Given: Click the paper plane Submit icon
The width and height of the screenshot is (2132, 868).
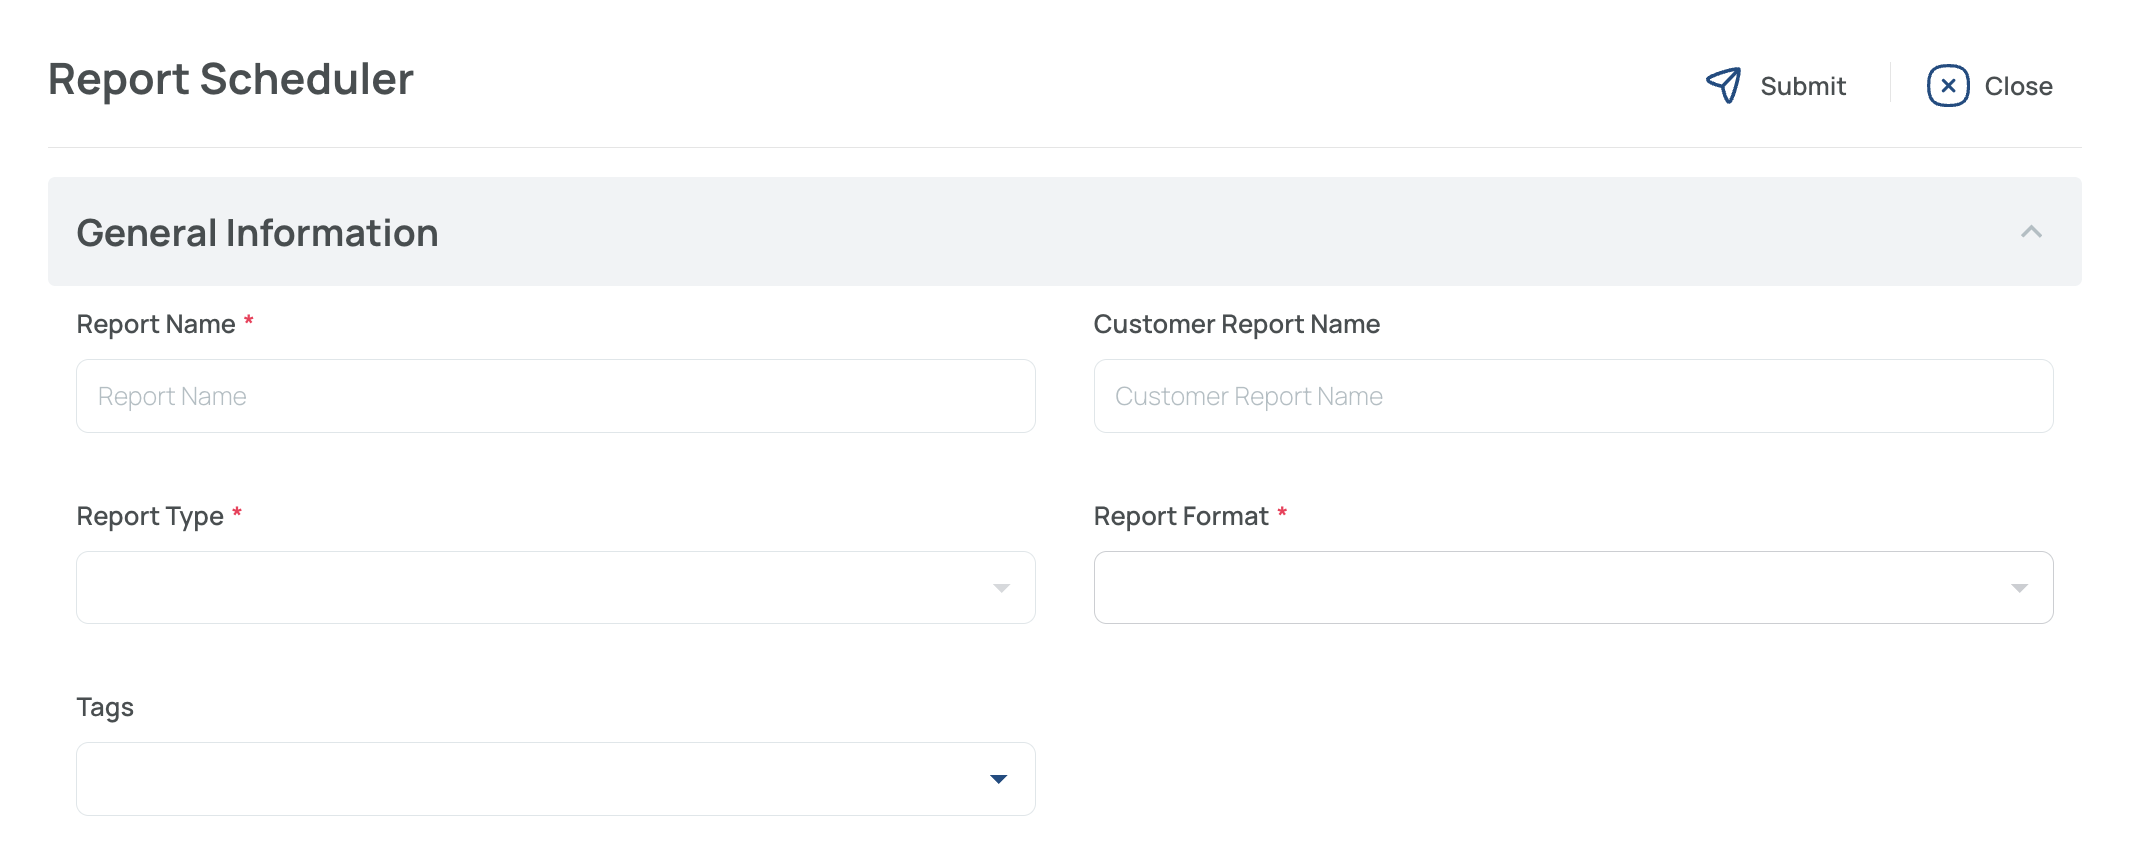Looking at the screenshot, I should 1723,86.
